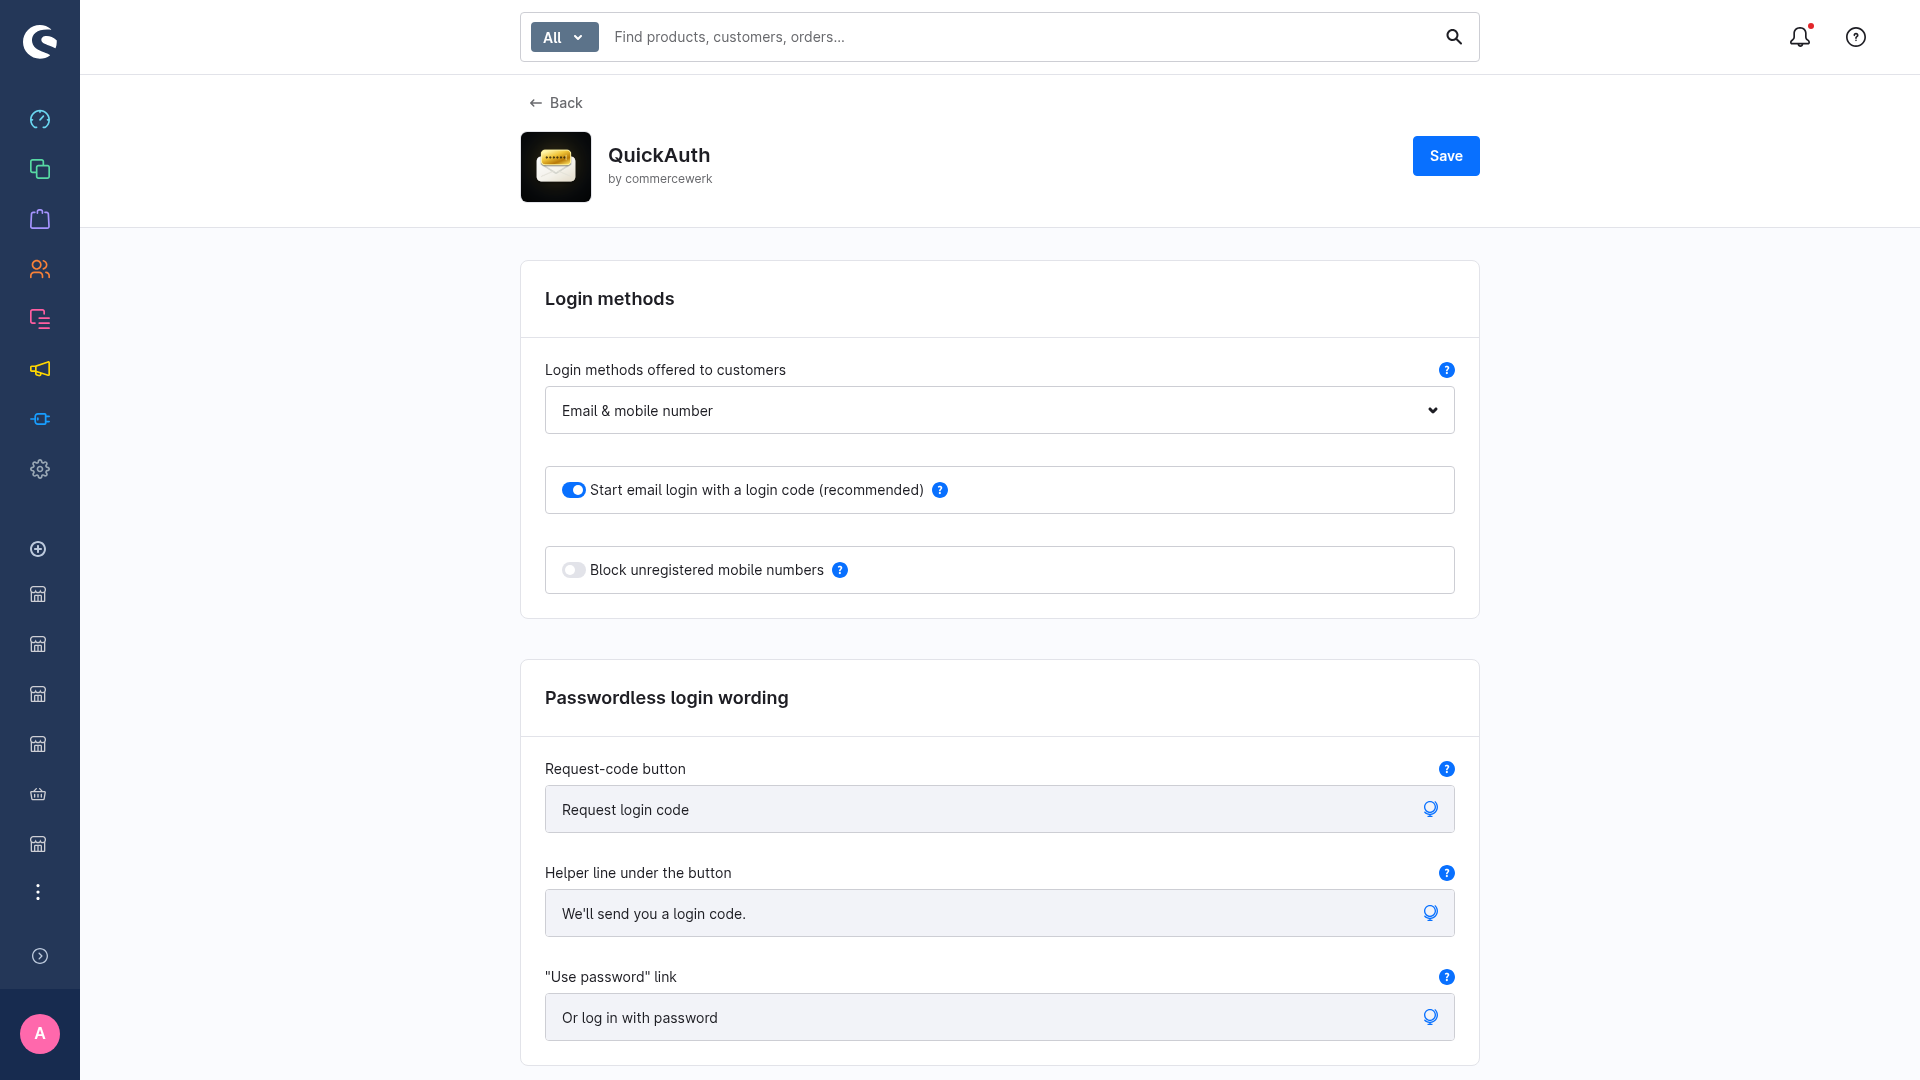Enable Block unregistered mobile numbers
The width and height of the screenshot is (1920, 1080).
click(573, 570)
